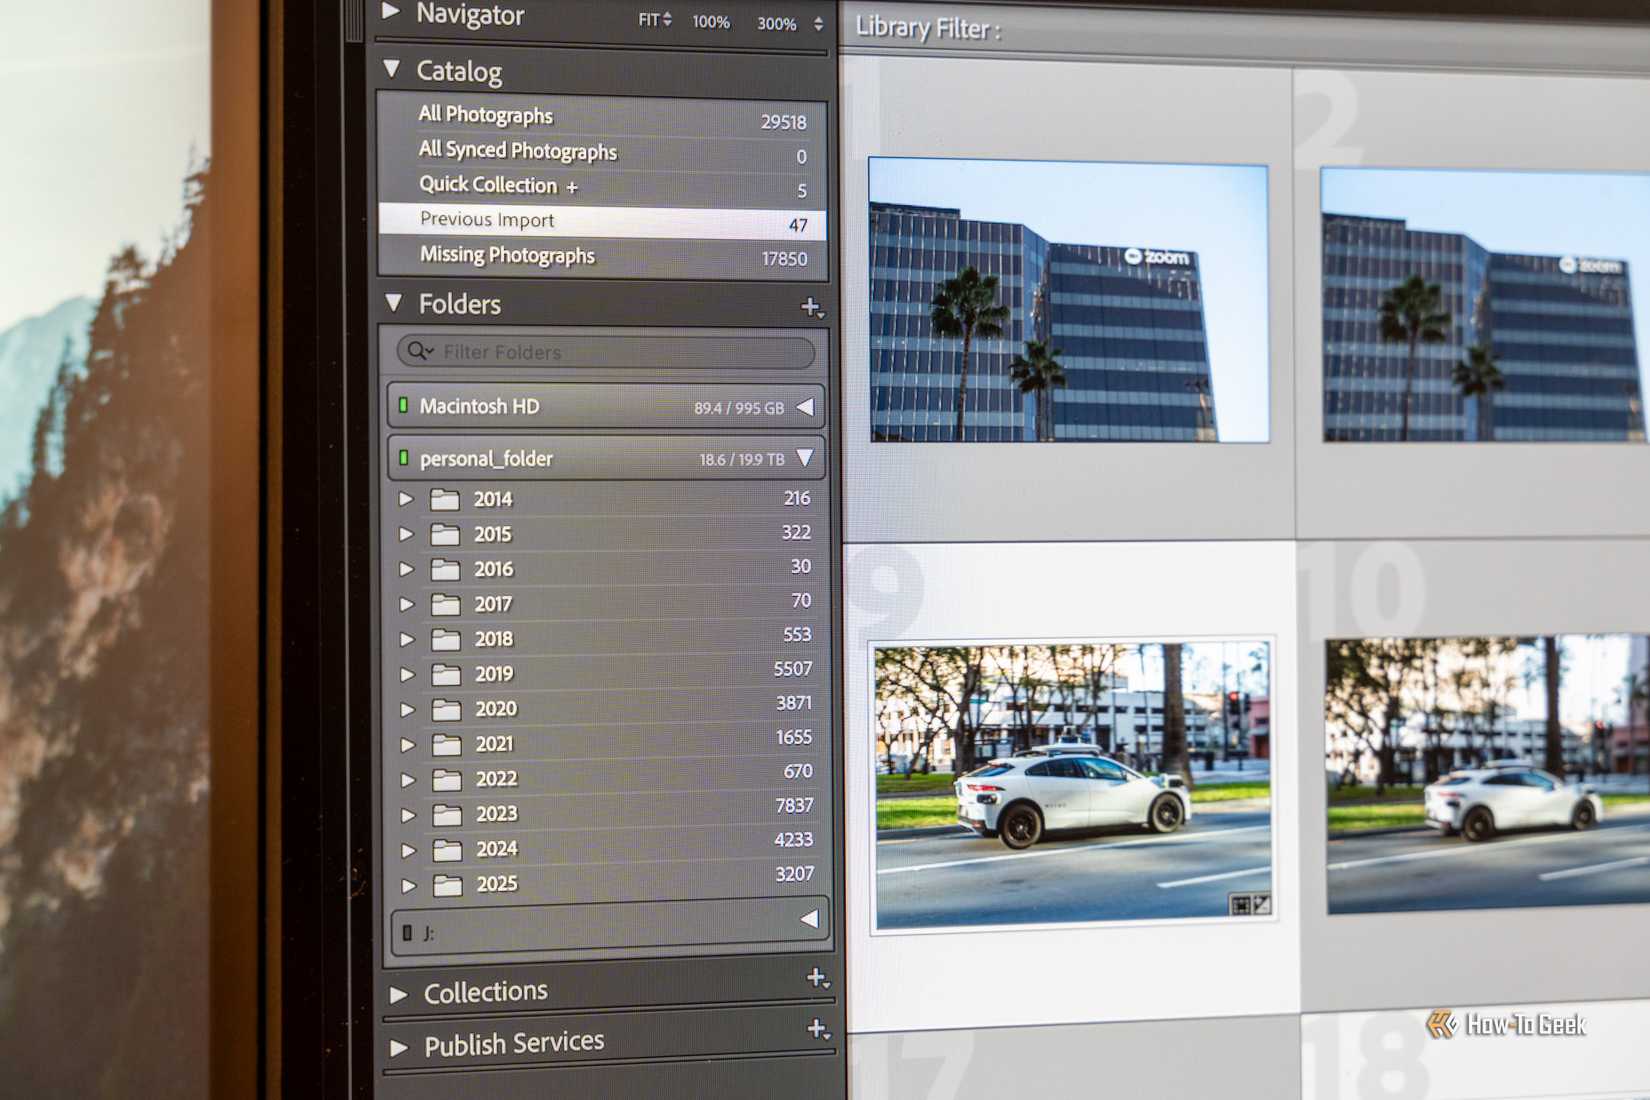Expand the Macintosh HD volume
This screenshot has height=1100, width=1650.
(x=805, y=407)
